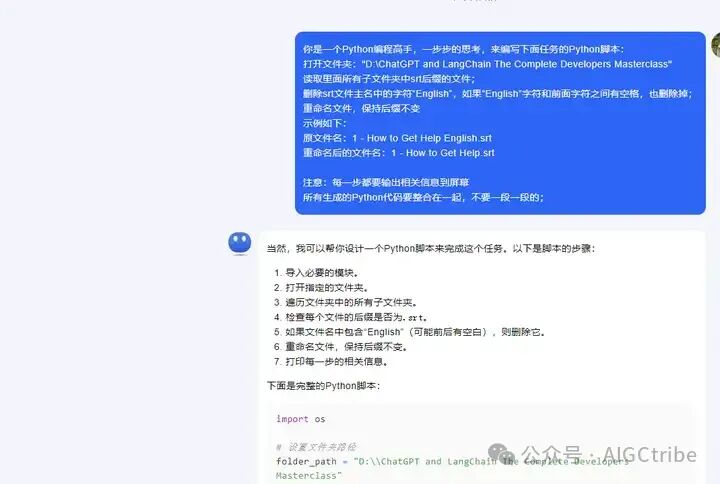Click the blue robot assistant avatar
Image resolution: width=720 pixels, height=484 pixels.
(240, 243)
